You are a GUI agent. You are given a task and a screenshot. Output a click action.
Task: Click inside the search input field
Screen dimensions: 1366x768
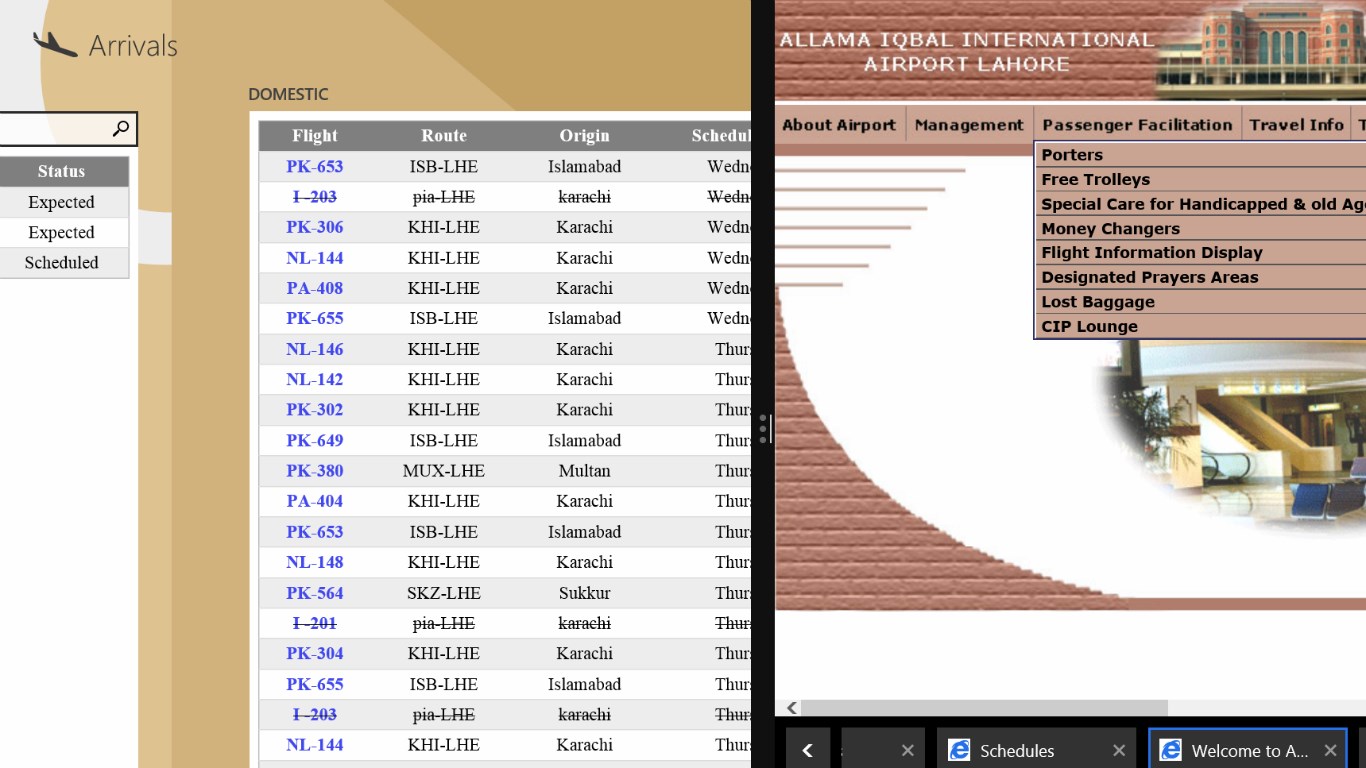click(55, 129)
